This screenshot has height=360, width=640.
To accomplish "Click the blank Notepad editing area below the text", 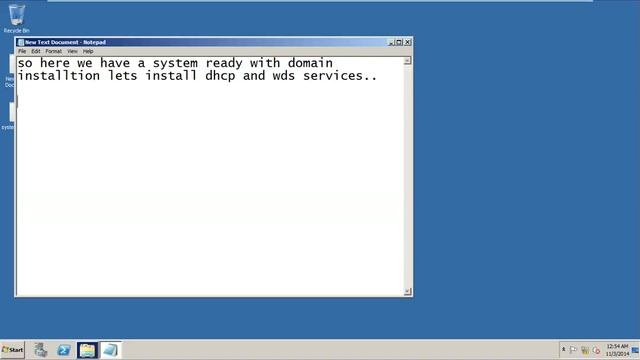I will coord(210,188).
